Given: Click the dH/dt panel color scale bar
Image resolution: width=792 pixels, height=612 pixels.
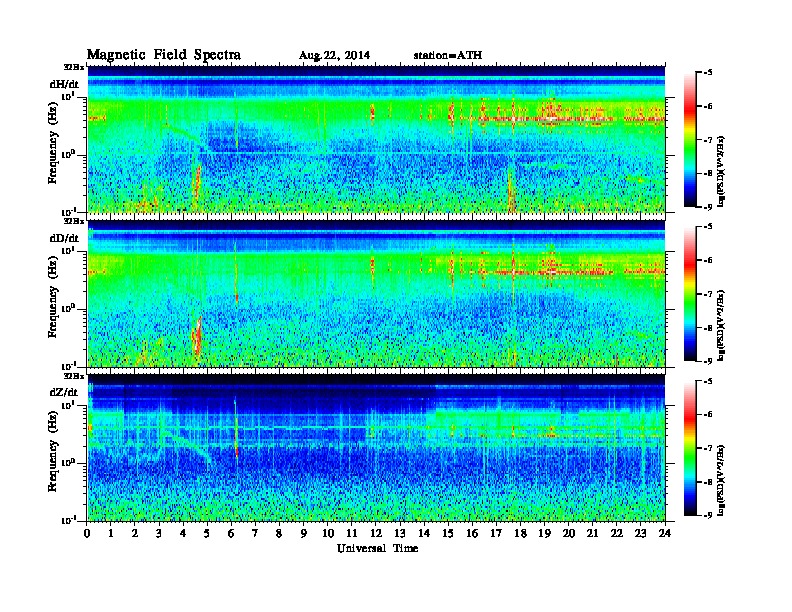Looking at the screenshot, I should 689,139.
